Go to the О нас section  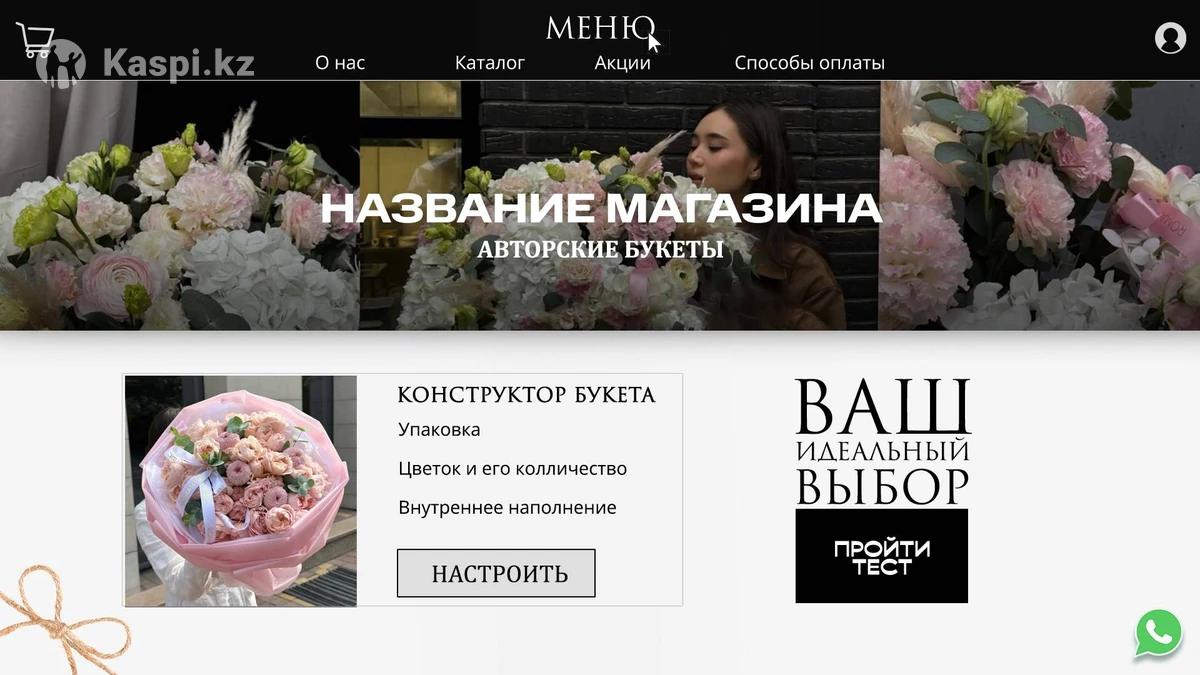coord(340,63)
